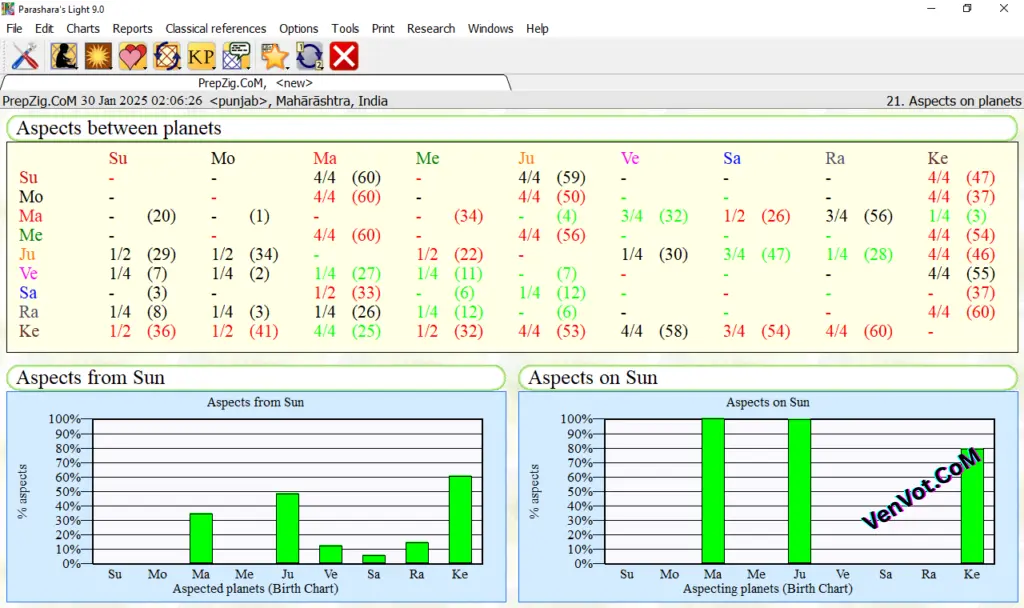Click the Mo row header in aspects table

point(31,197)
